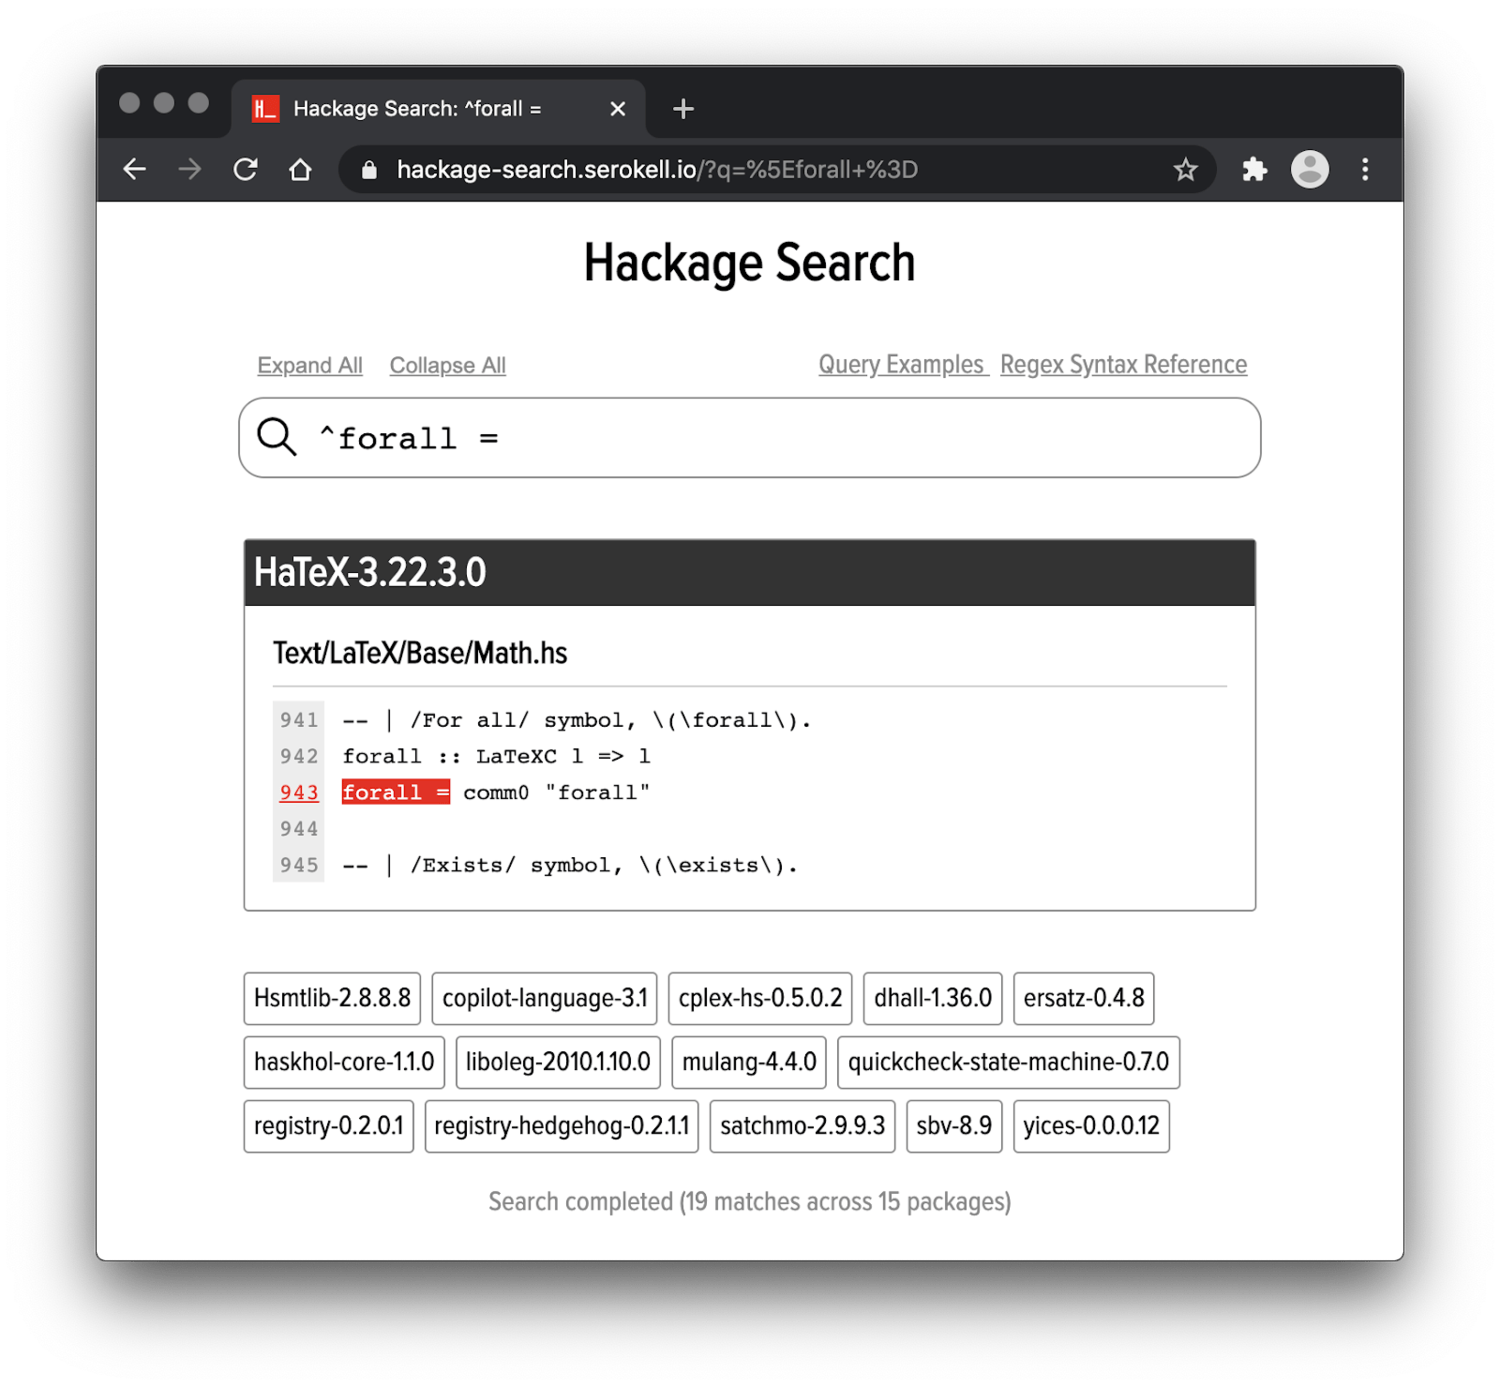Expand sbv-8.9 package
Image resolution: width=1500 pixels, height=1388 pixels.
tap(954, 1126)
